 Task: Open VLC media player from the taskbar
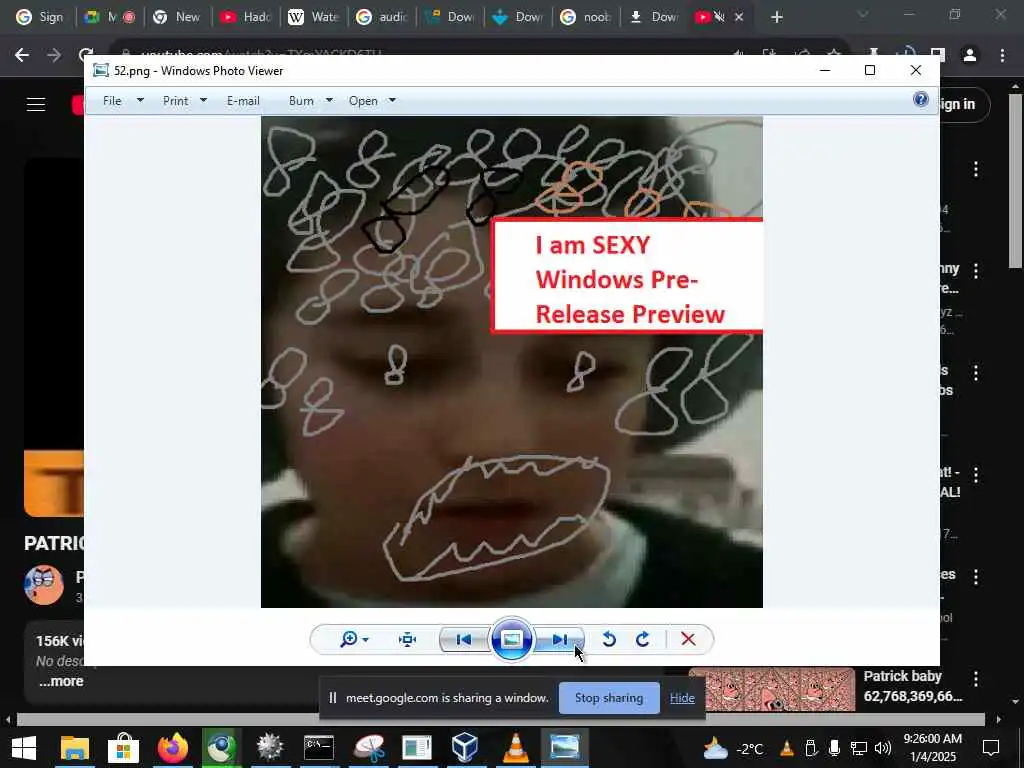pyautogui.click(x=515, y=748)
